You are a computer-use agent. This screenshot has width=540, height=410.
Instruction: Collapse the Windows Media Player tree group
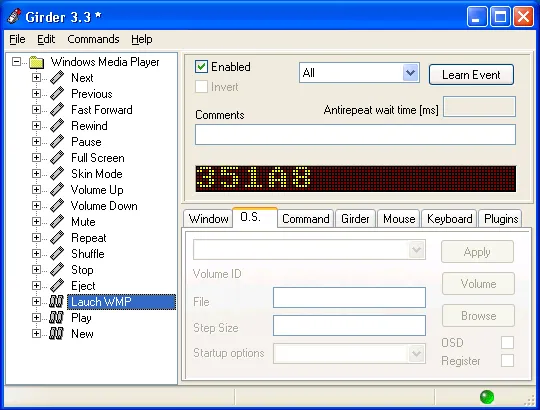16,62
